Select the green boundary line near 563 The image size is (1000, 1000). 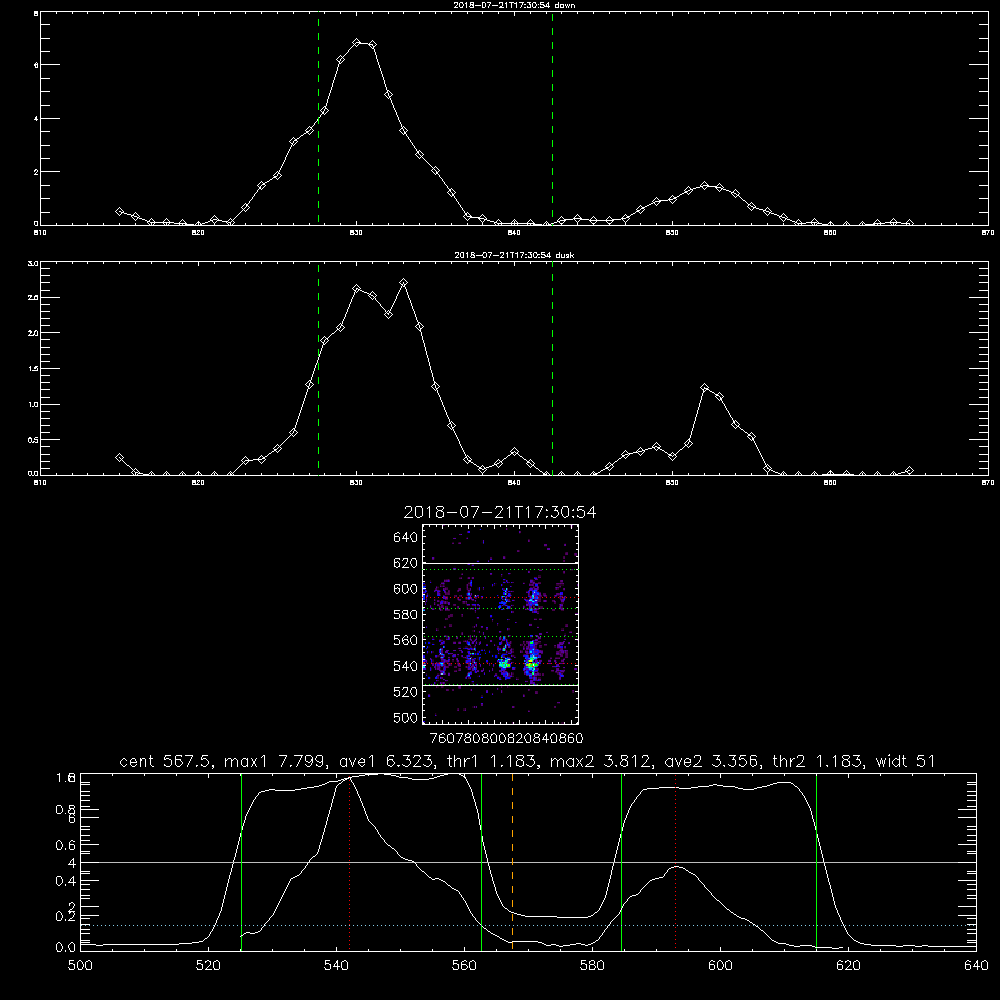pos(482,861)
